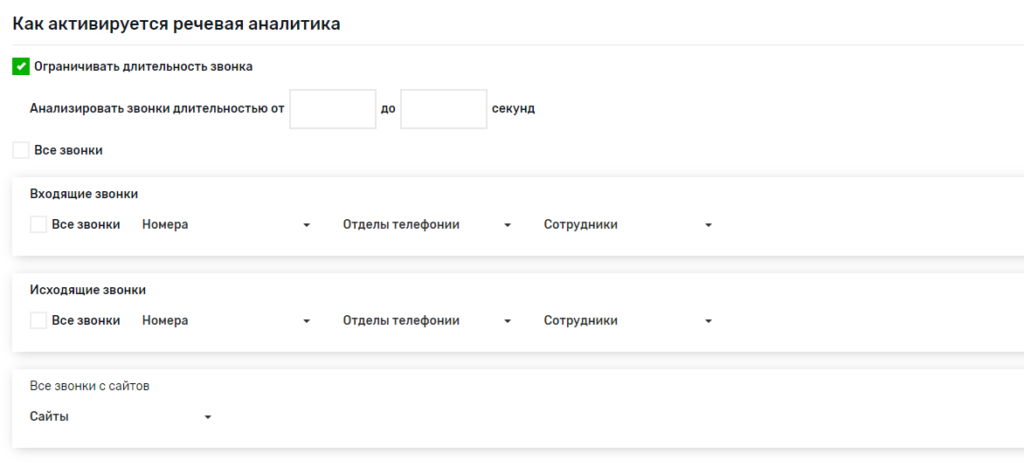Open Отделы телефонии dropdown for outgoing calls
Screen dimensions: 1024x467
[425, 321]
